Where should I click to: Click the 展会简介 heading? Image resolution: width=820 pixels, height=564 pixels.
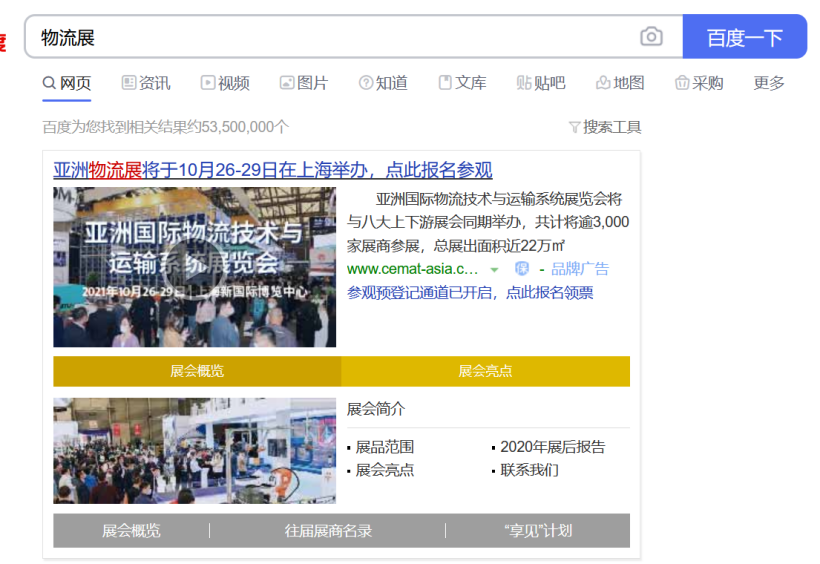[x=375, y=409]
